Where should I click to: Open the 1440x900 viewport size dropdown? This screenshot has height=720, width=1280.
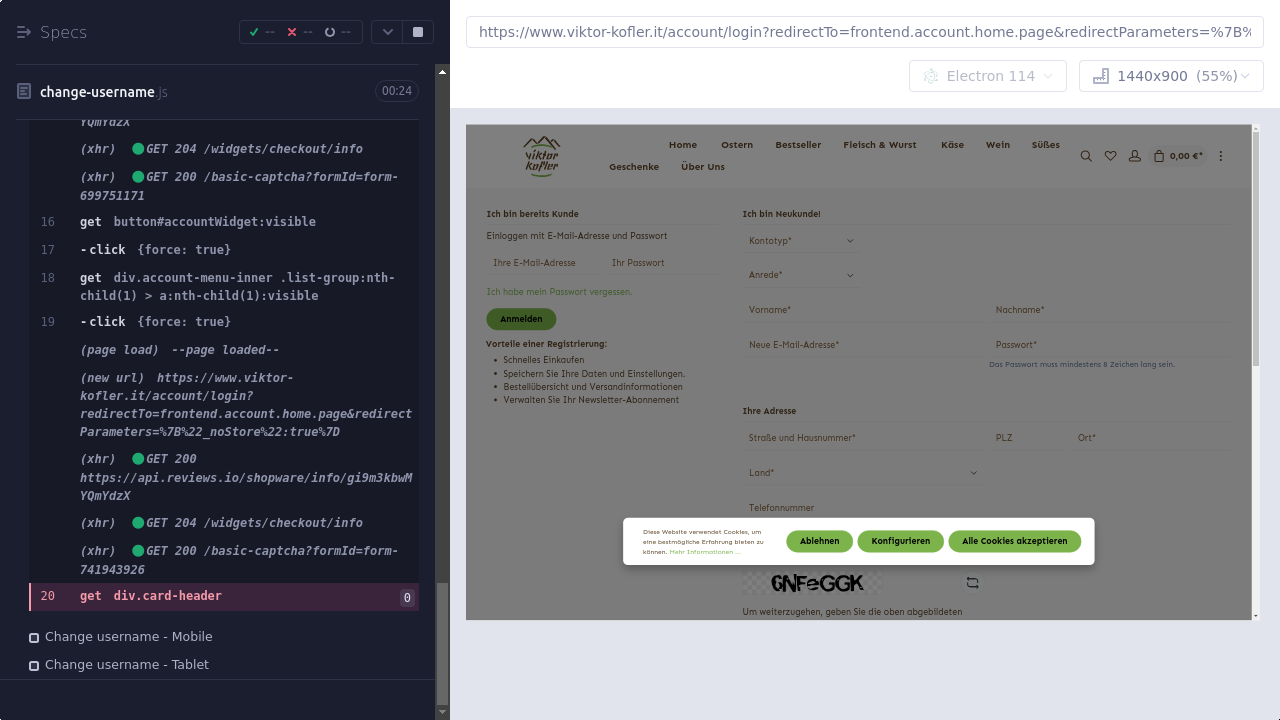tap(1170, 76)
